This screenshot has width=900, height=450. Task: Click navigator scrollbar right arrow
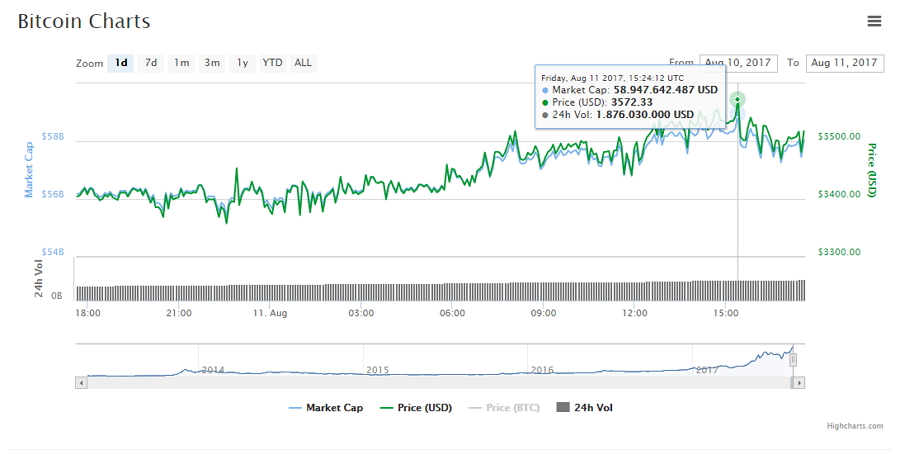[x=798, y=382]
